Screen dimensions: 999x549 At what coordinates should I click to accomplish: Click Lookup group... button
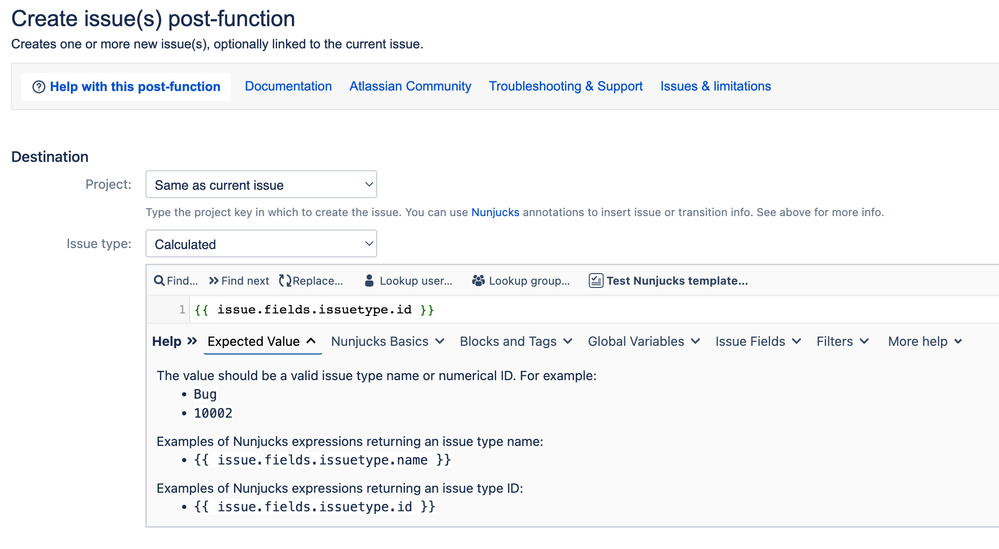coord(521,281)
